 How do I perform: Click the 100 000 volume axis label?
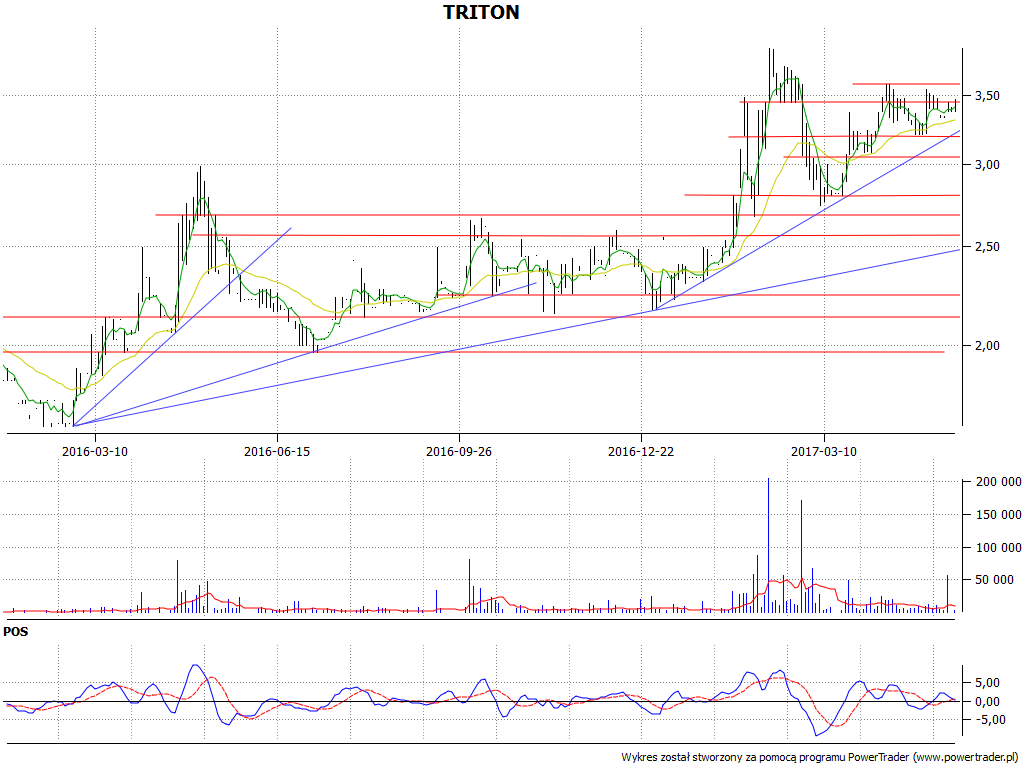click(998, 548)
